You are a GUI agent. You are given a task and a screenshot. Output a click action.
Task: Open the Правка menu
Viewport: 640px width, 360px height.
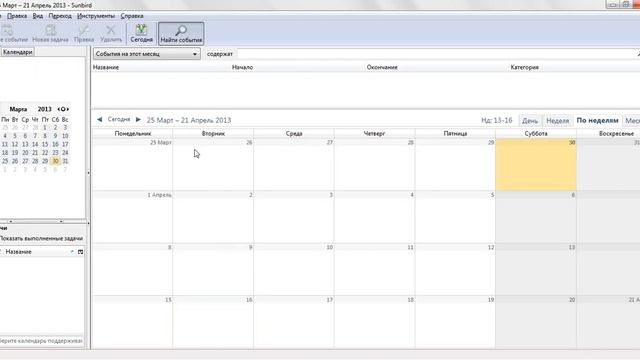17,16
